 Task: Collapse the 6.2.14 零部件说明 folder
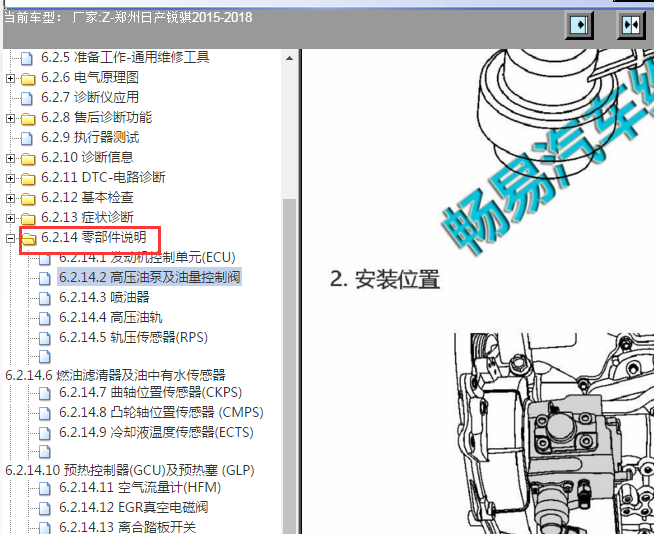pos(10,238)
